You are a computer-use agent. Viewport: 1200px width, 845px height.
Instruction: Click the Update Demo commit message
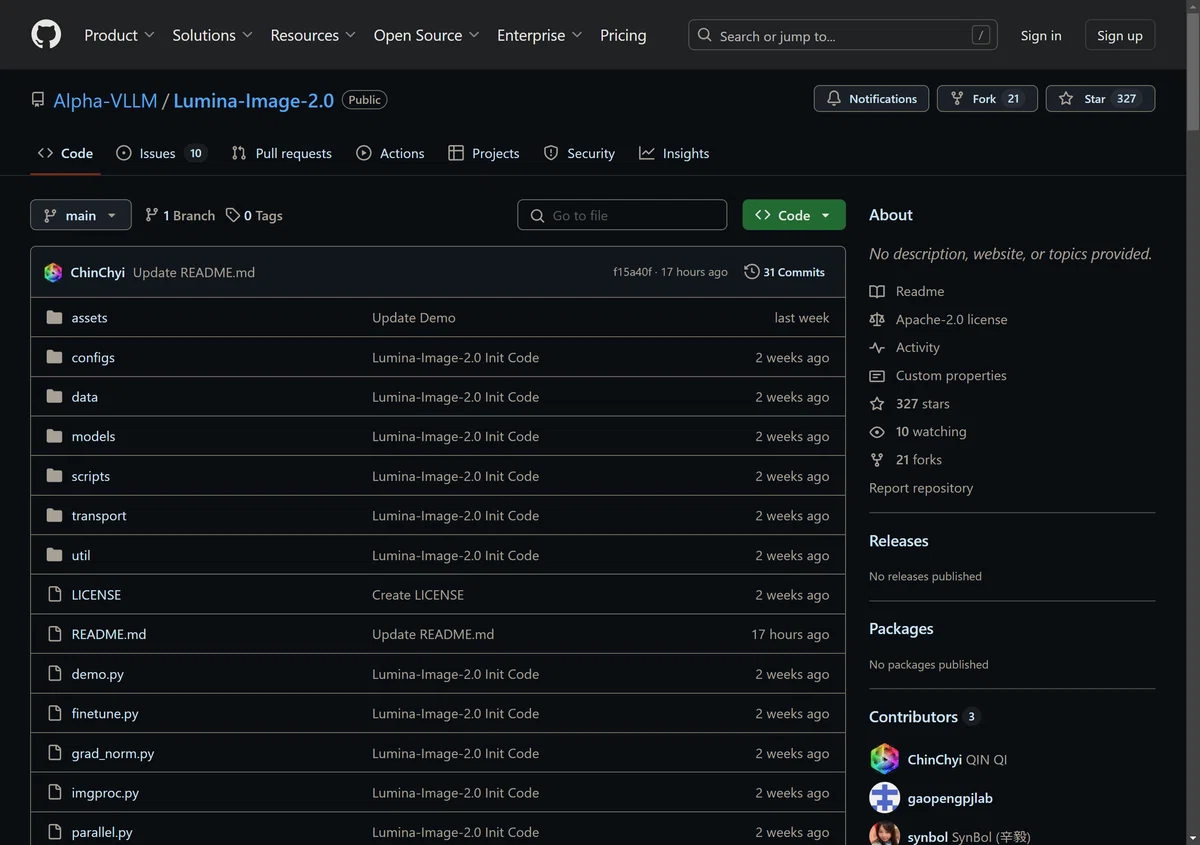pyautogui.click(x=414, y=318)
